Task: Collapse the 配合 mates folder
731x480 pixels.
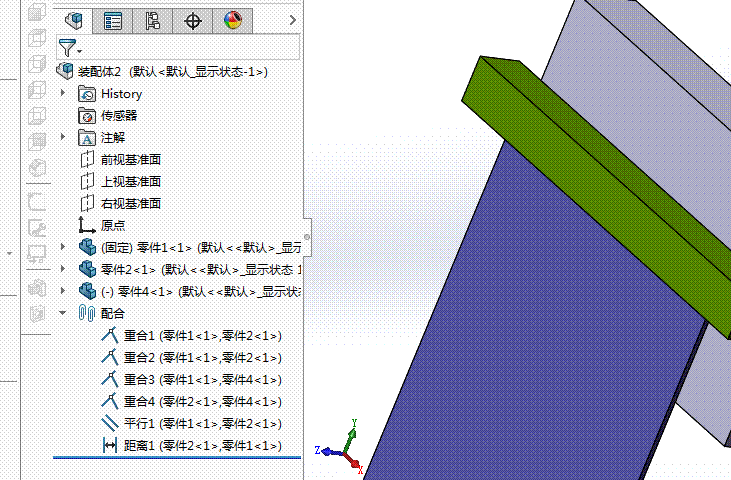Action: tap(63, 313)
